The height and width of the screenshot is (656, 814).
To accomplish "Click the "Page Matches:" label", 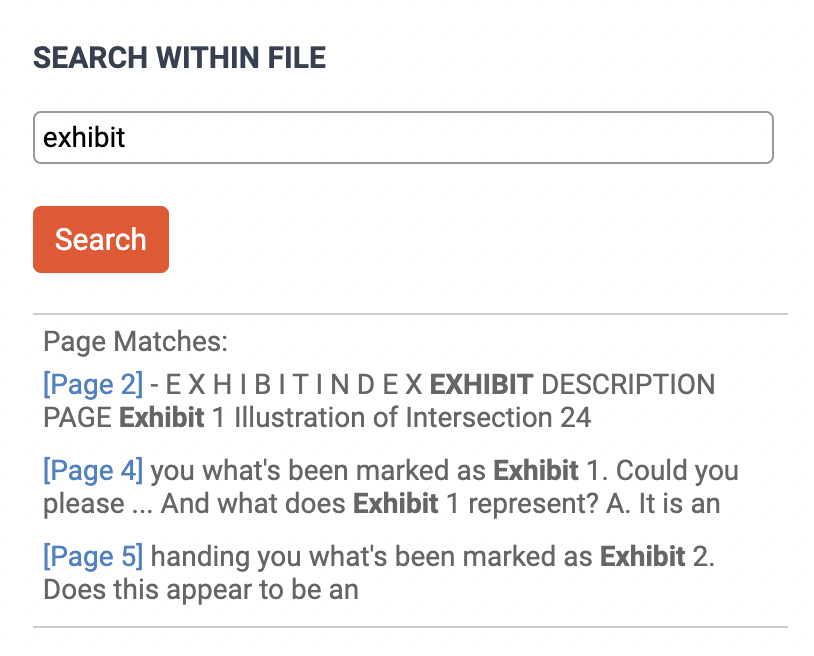I will 136,342.
